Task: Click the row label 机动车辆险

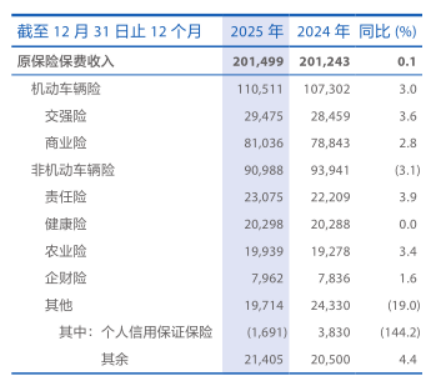Action: coord(66,89)
